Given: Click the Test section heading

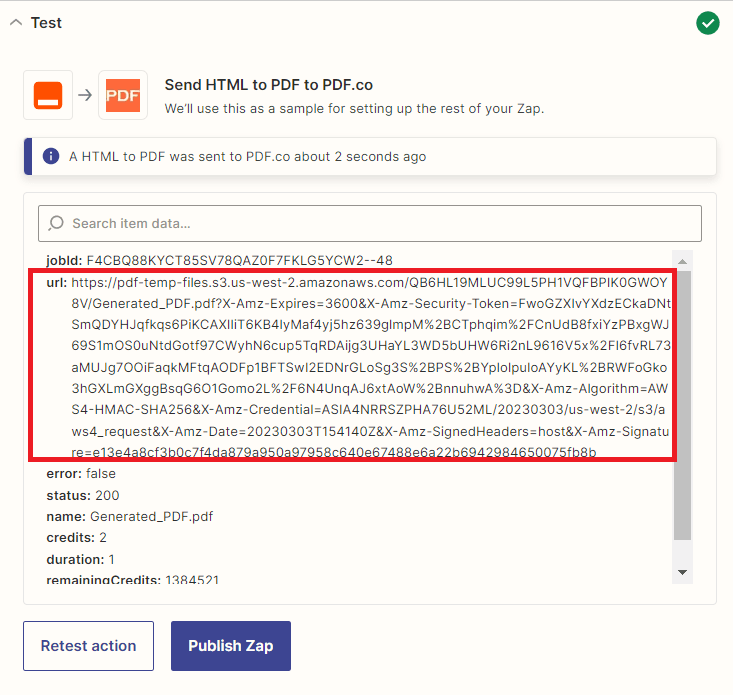Looking at the screenshot, I should click(46, 23).
